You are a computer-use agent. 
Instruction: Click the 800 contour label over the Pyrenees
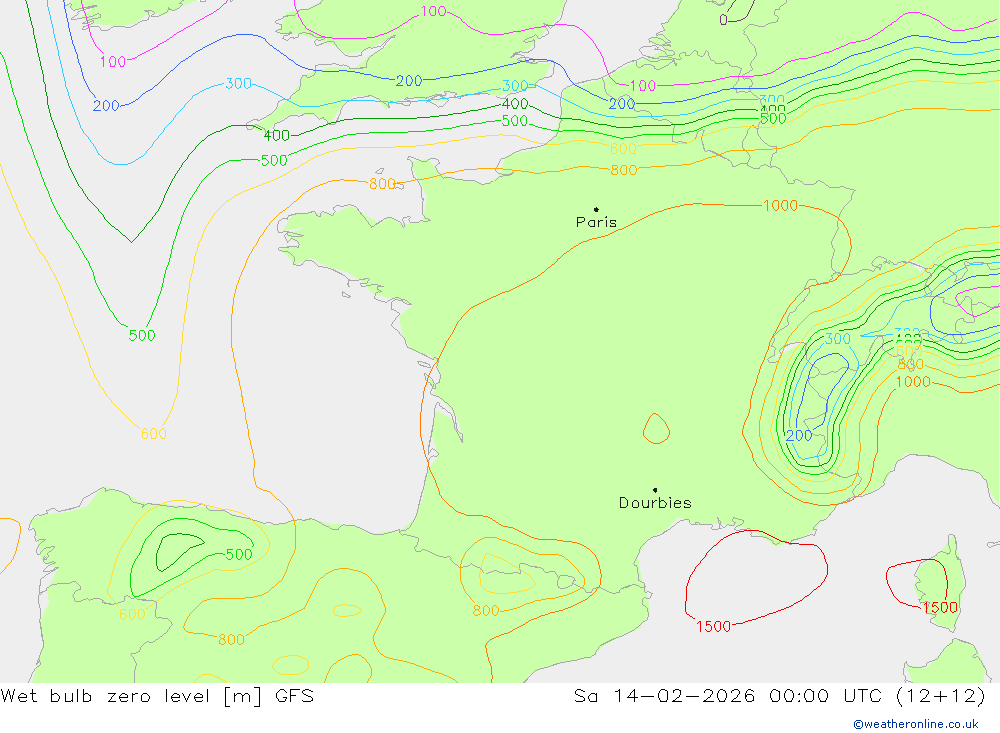485,611
